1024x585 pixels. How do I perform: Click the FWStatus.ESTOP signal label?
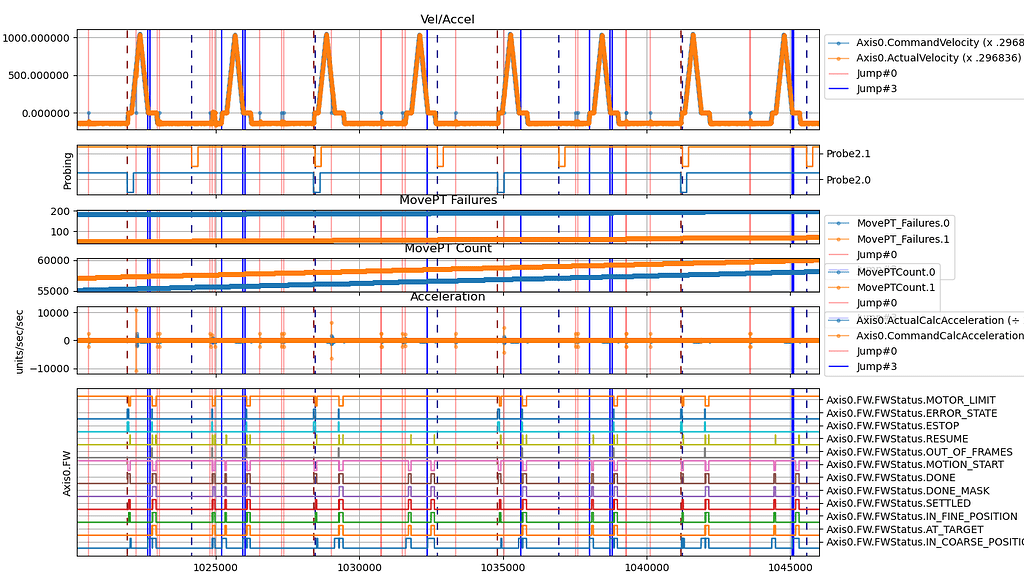pos(905,426)
